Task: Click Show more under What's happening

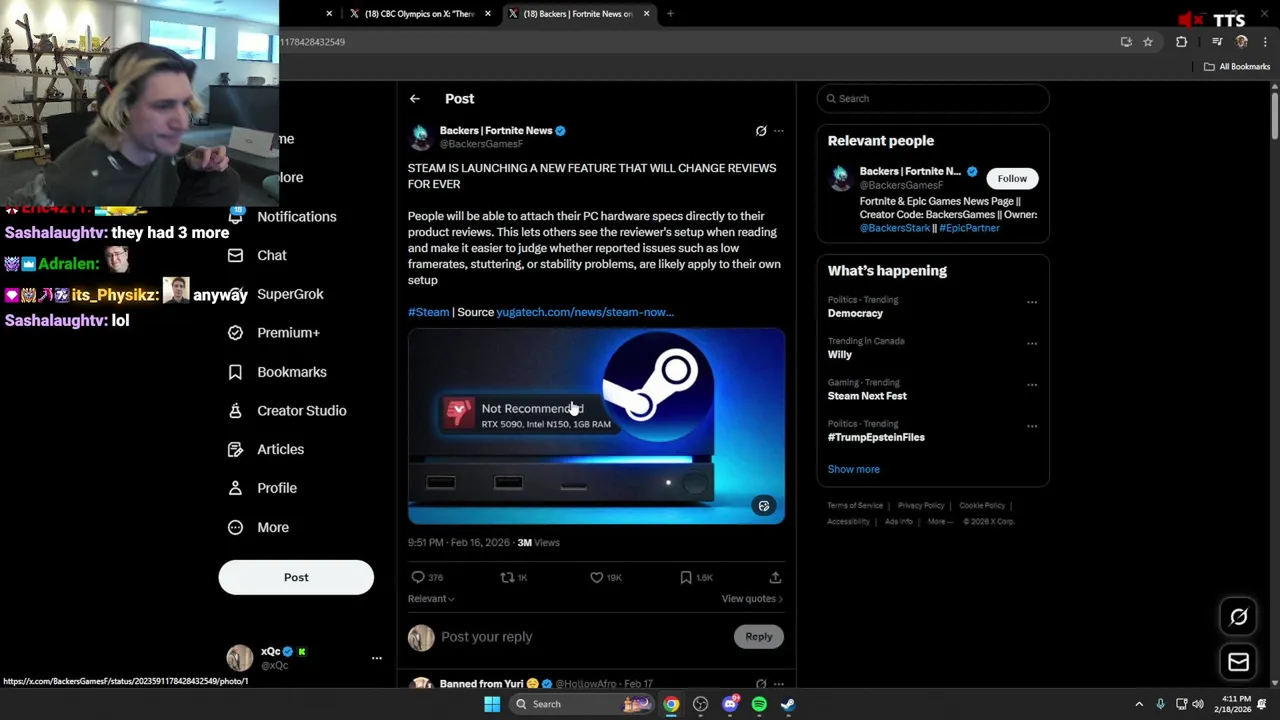Action: [854, 469]
